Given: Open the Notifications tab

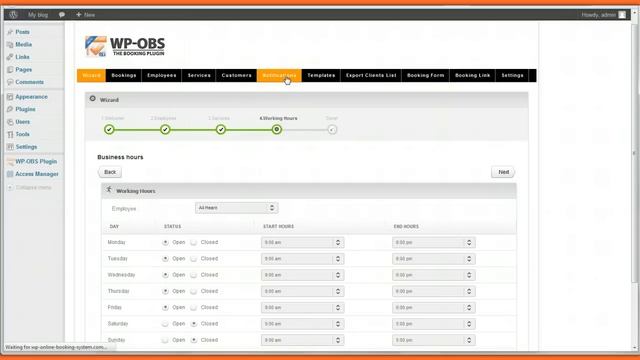Looking at the screenshot, I should point(279,76).
